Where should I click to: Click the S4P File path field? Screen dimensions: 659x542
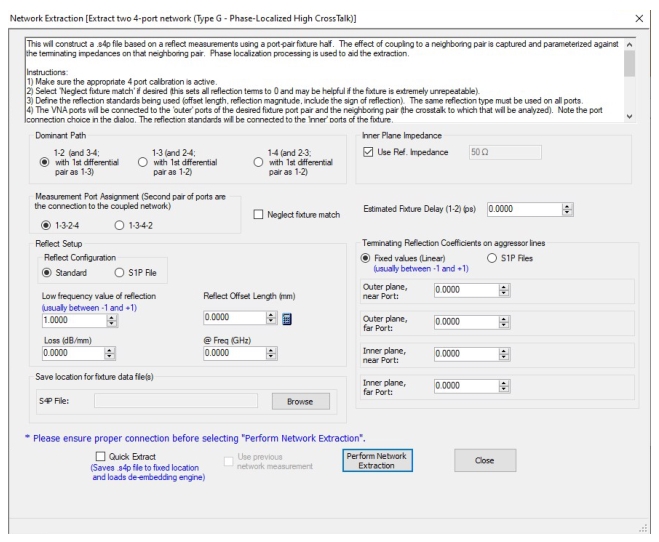176,401
